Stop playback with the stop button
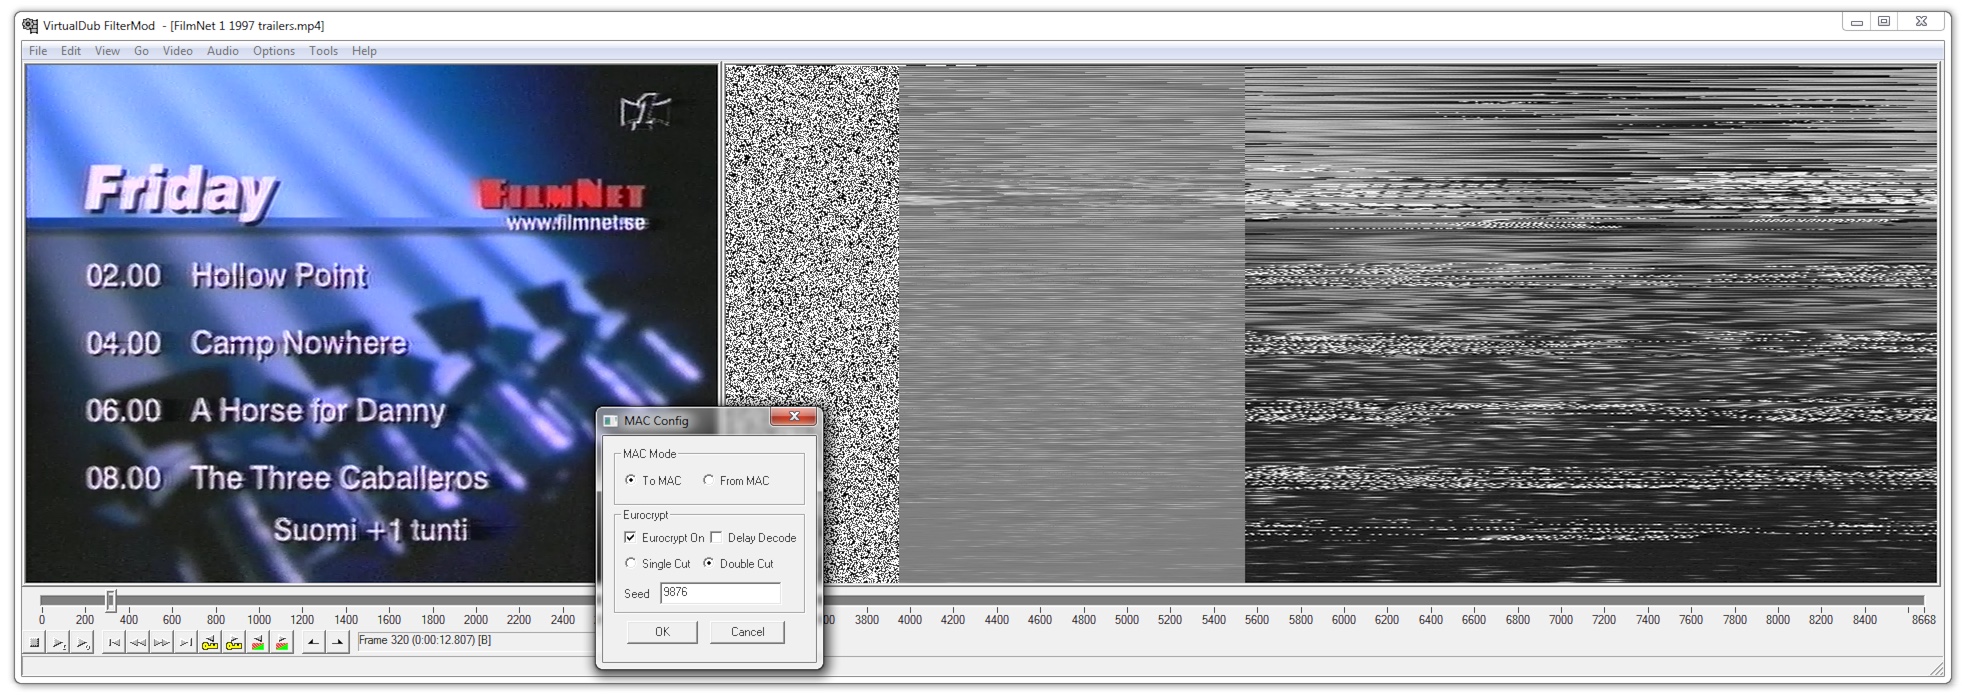The image size is (1962, 697). click(x=35, y=643)
